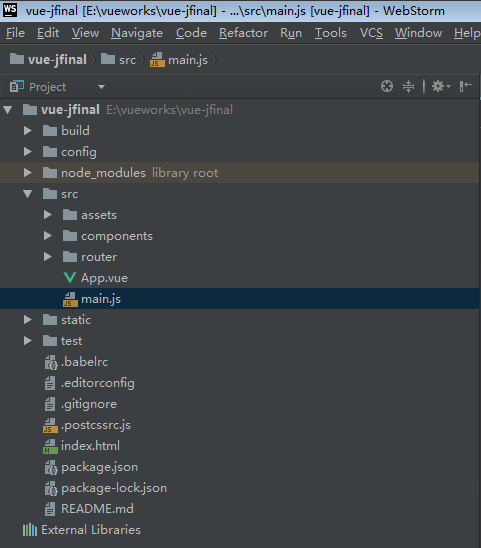The width and height of the screenshot is (481, 548).
Task: Click the text file icon beside .editorconfig
Action: [50, 383]
